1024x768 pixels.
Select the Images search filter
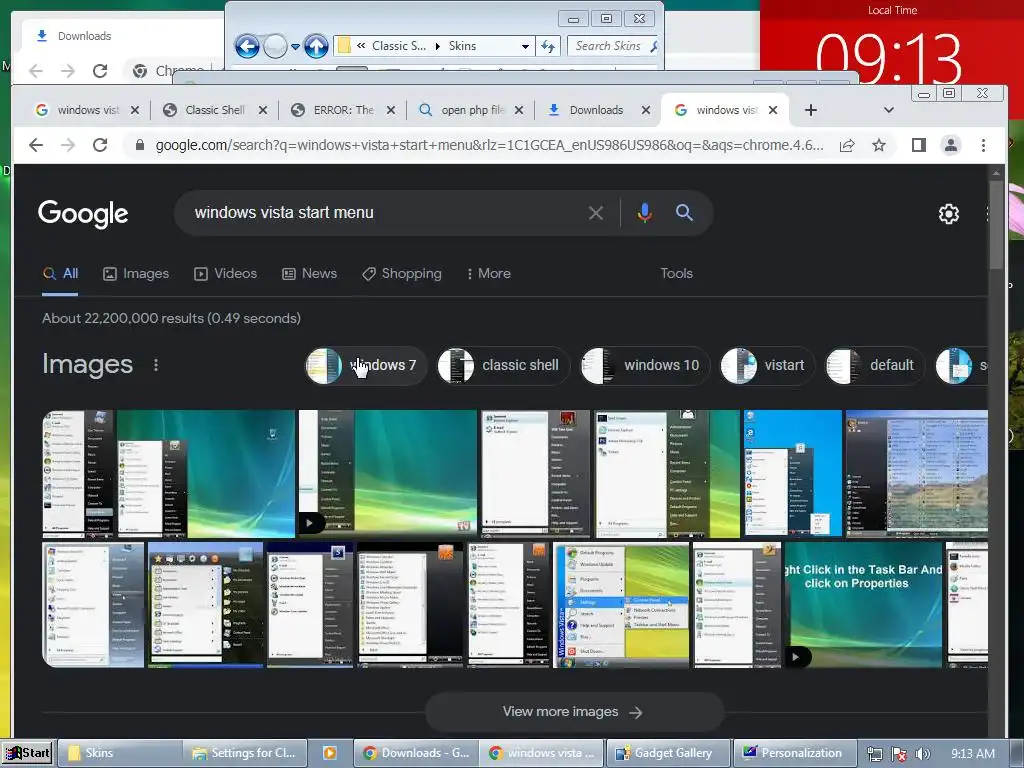(x=136, y=274)
